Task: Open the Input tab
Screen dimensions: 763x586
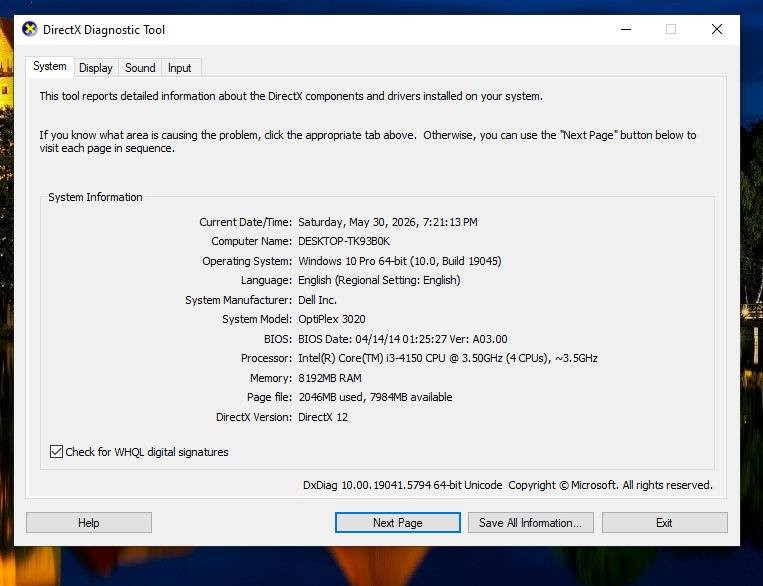Action: (180, 68)
